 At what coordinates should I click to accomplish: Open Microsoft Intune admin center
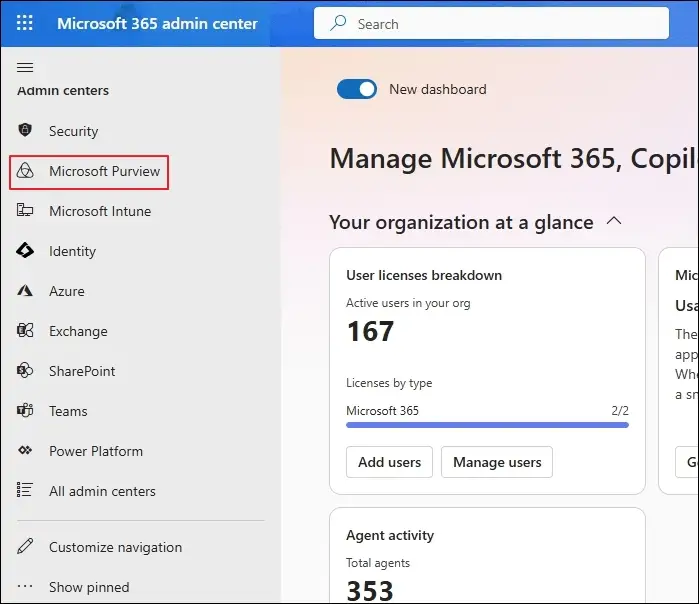pyautogui.click(x=100, y=211)
